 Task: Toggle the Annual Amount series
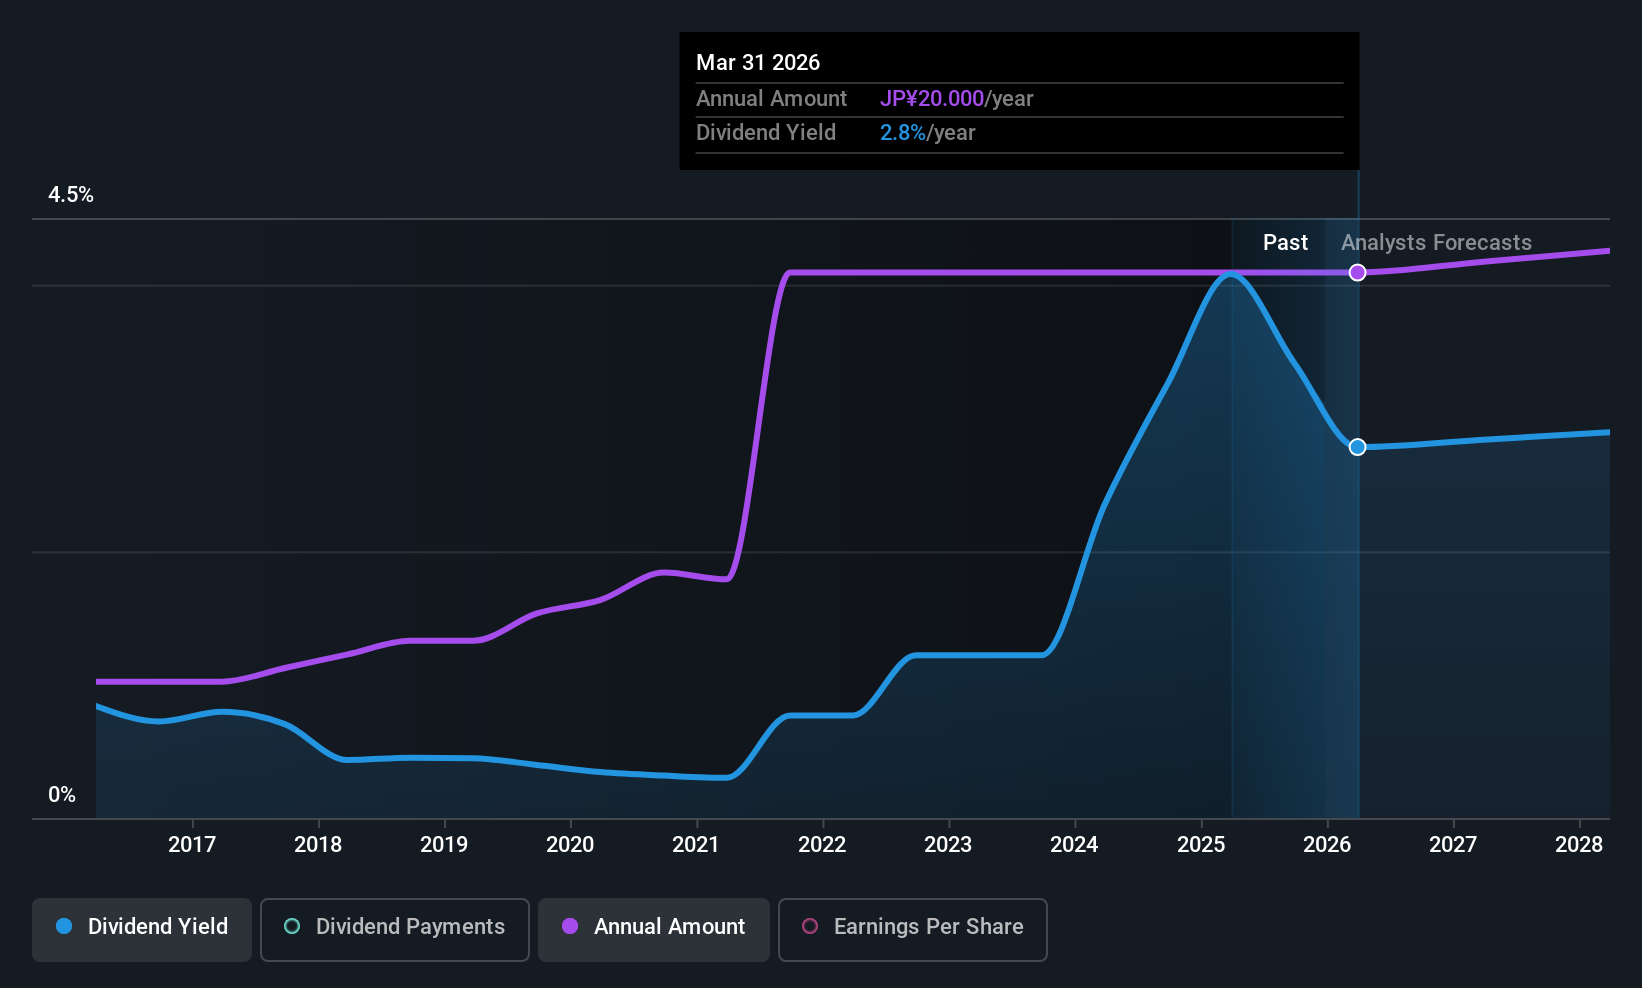654,929
